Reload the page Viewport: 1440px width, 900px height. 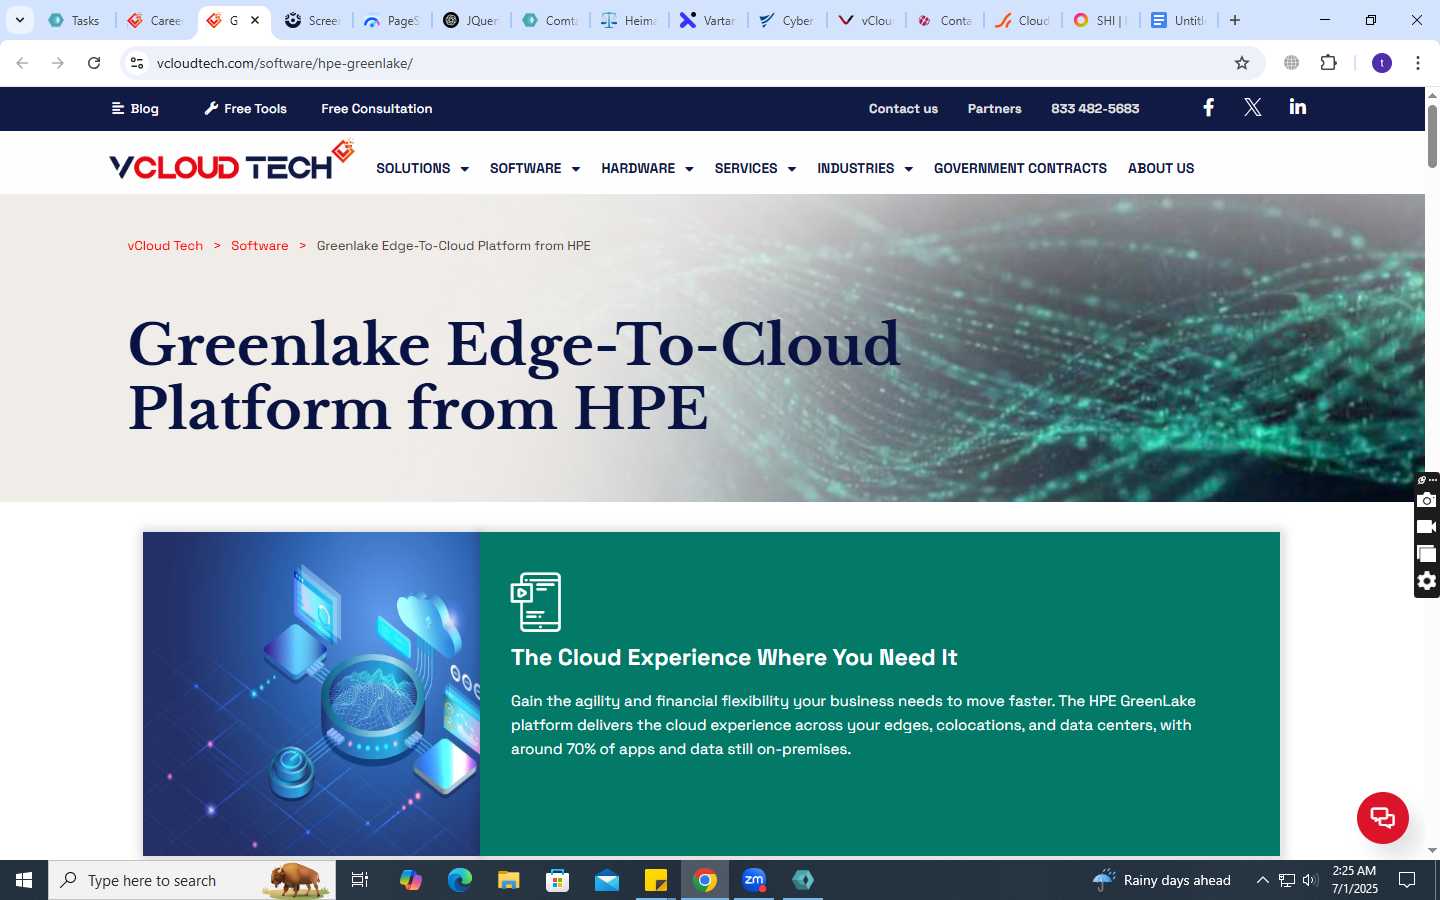coord(94,63)
